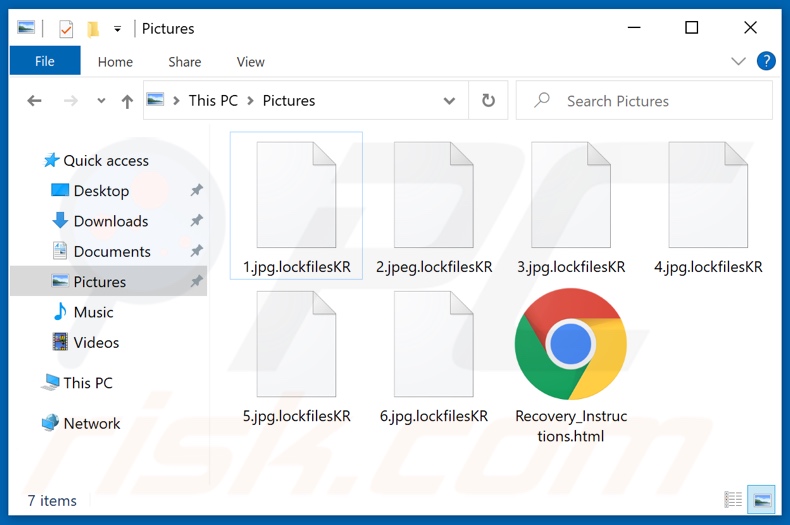Select the 6.jpg.lockfilesKR file icon
Viewport: 790px width, 525px height.
point(434,344)
